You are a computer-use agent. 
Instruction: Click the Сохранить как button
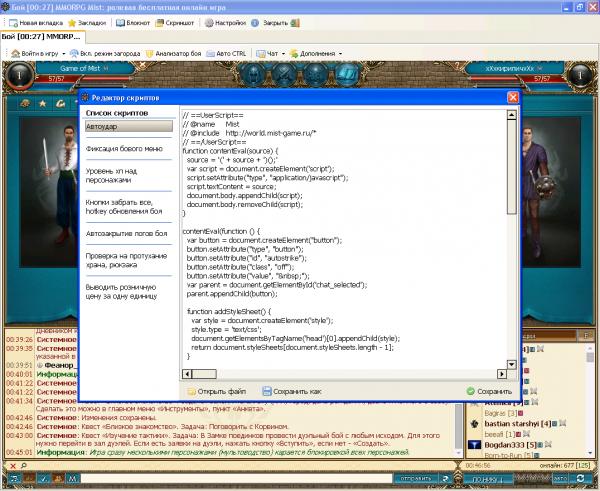click(x=292, y=391)
